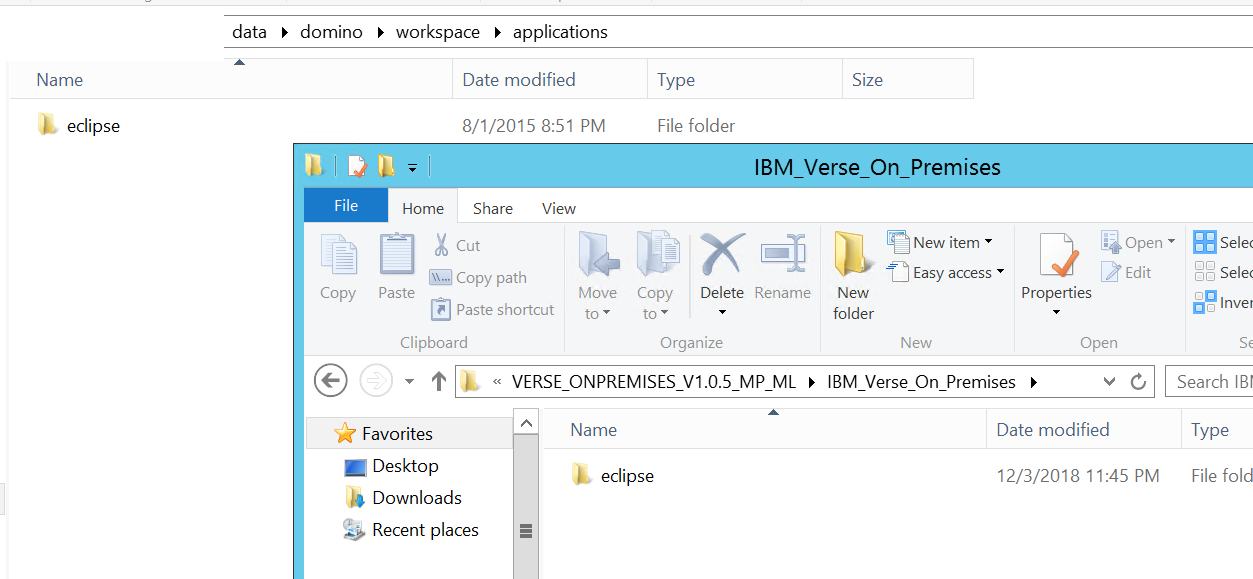Click the Refresh button in address bar

coord(1137,382)
